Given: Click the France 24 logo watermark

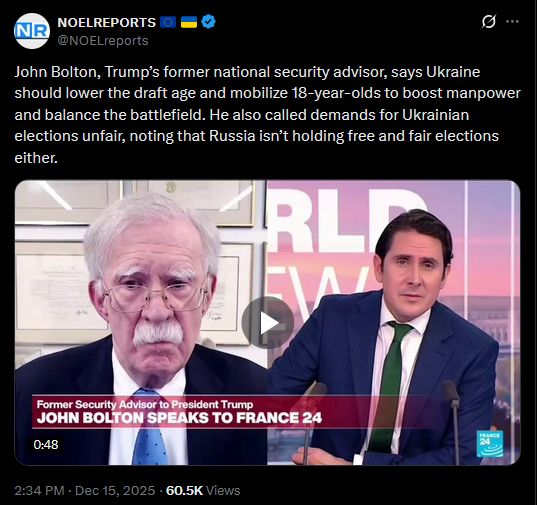Looking at the screenshot, I should tap(490, 444).
